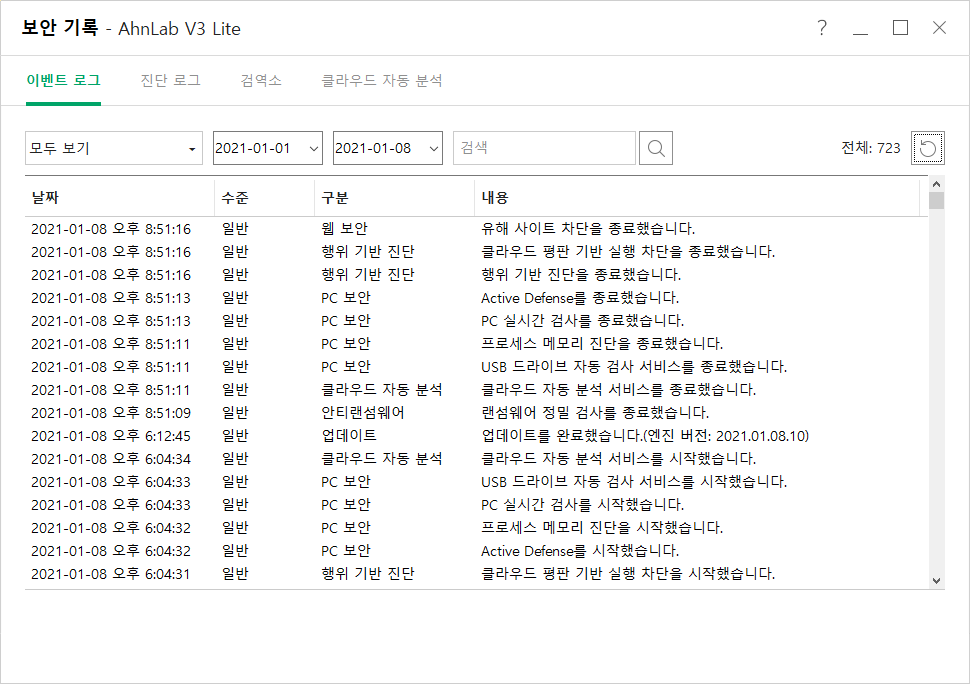Open the 검역소 tab
The height and width of the screenshot is (684, 970).
tap(261, 80)
